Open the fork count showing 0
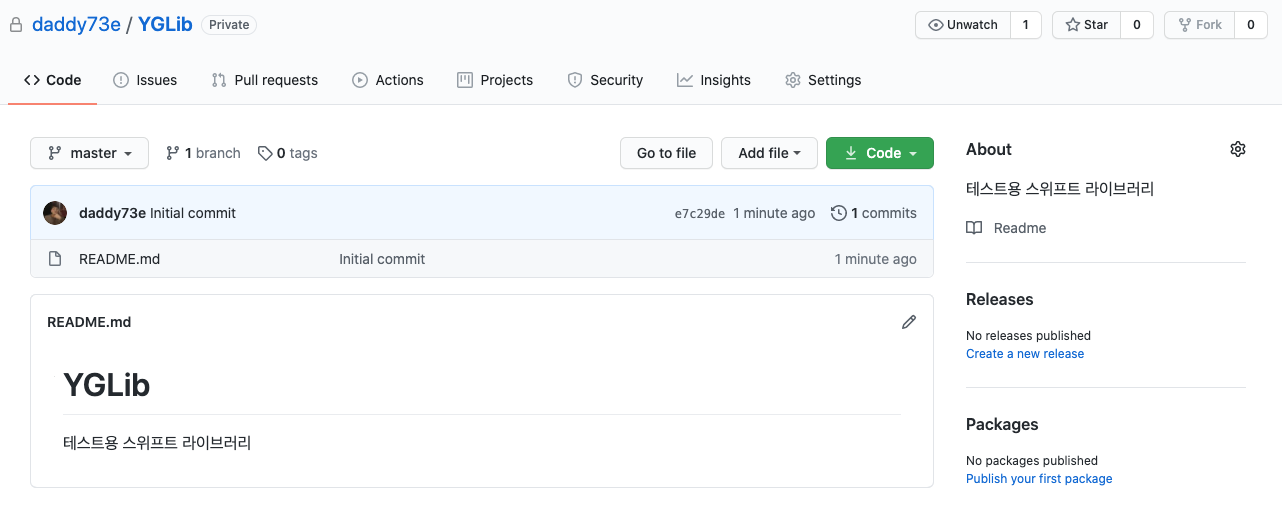1282x511 pixels. (1250, 25)
